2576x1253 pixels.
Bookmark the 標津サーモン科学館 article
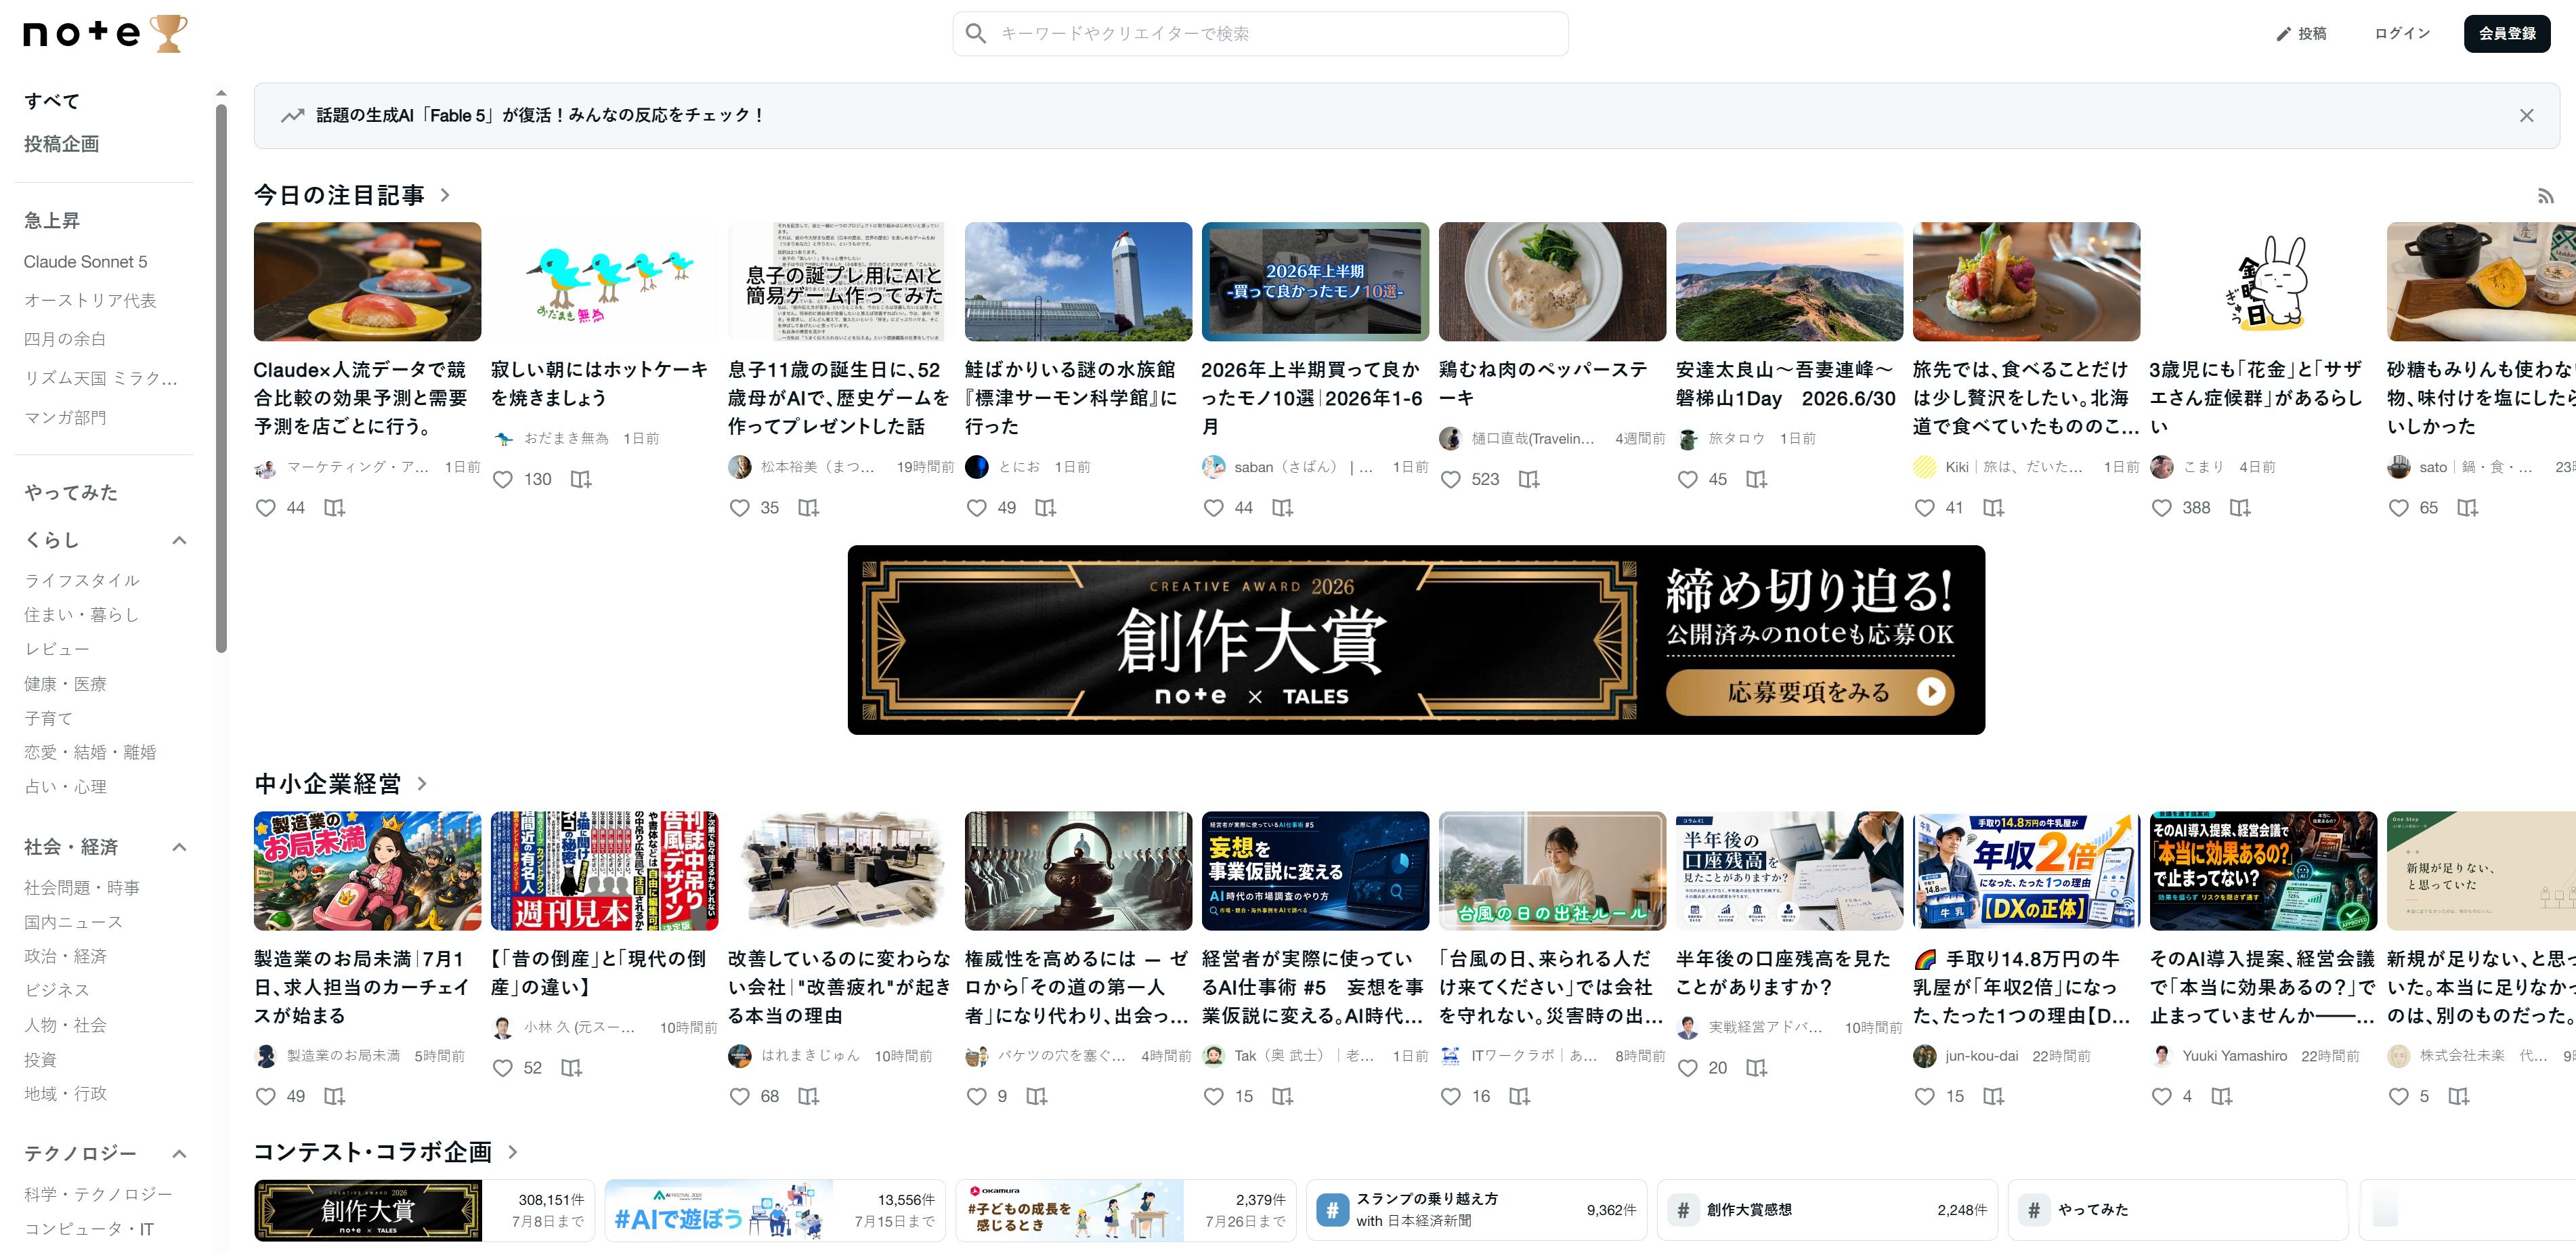pyautogui.click(x=1045, y=508)
